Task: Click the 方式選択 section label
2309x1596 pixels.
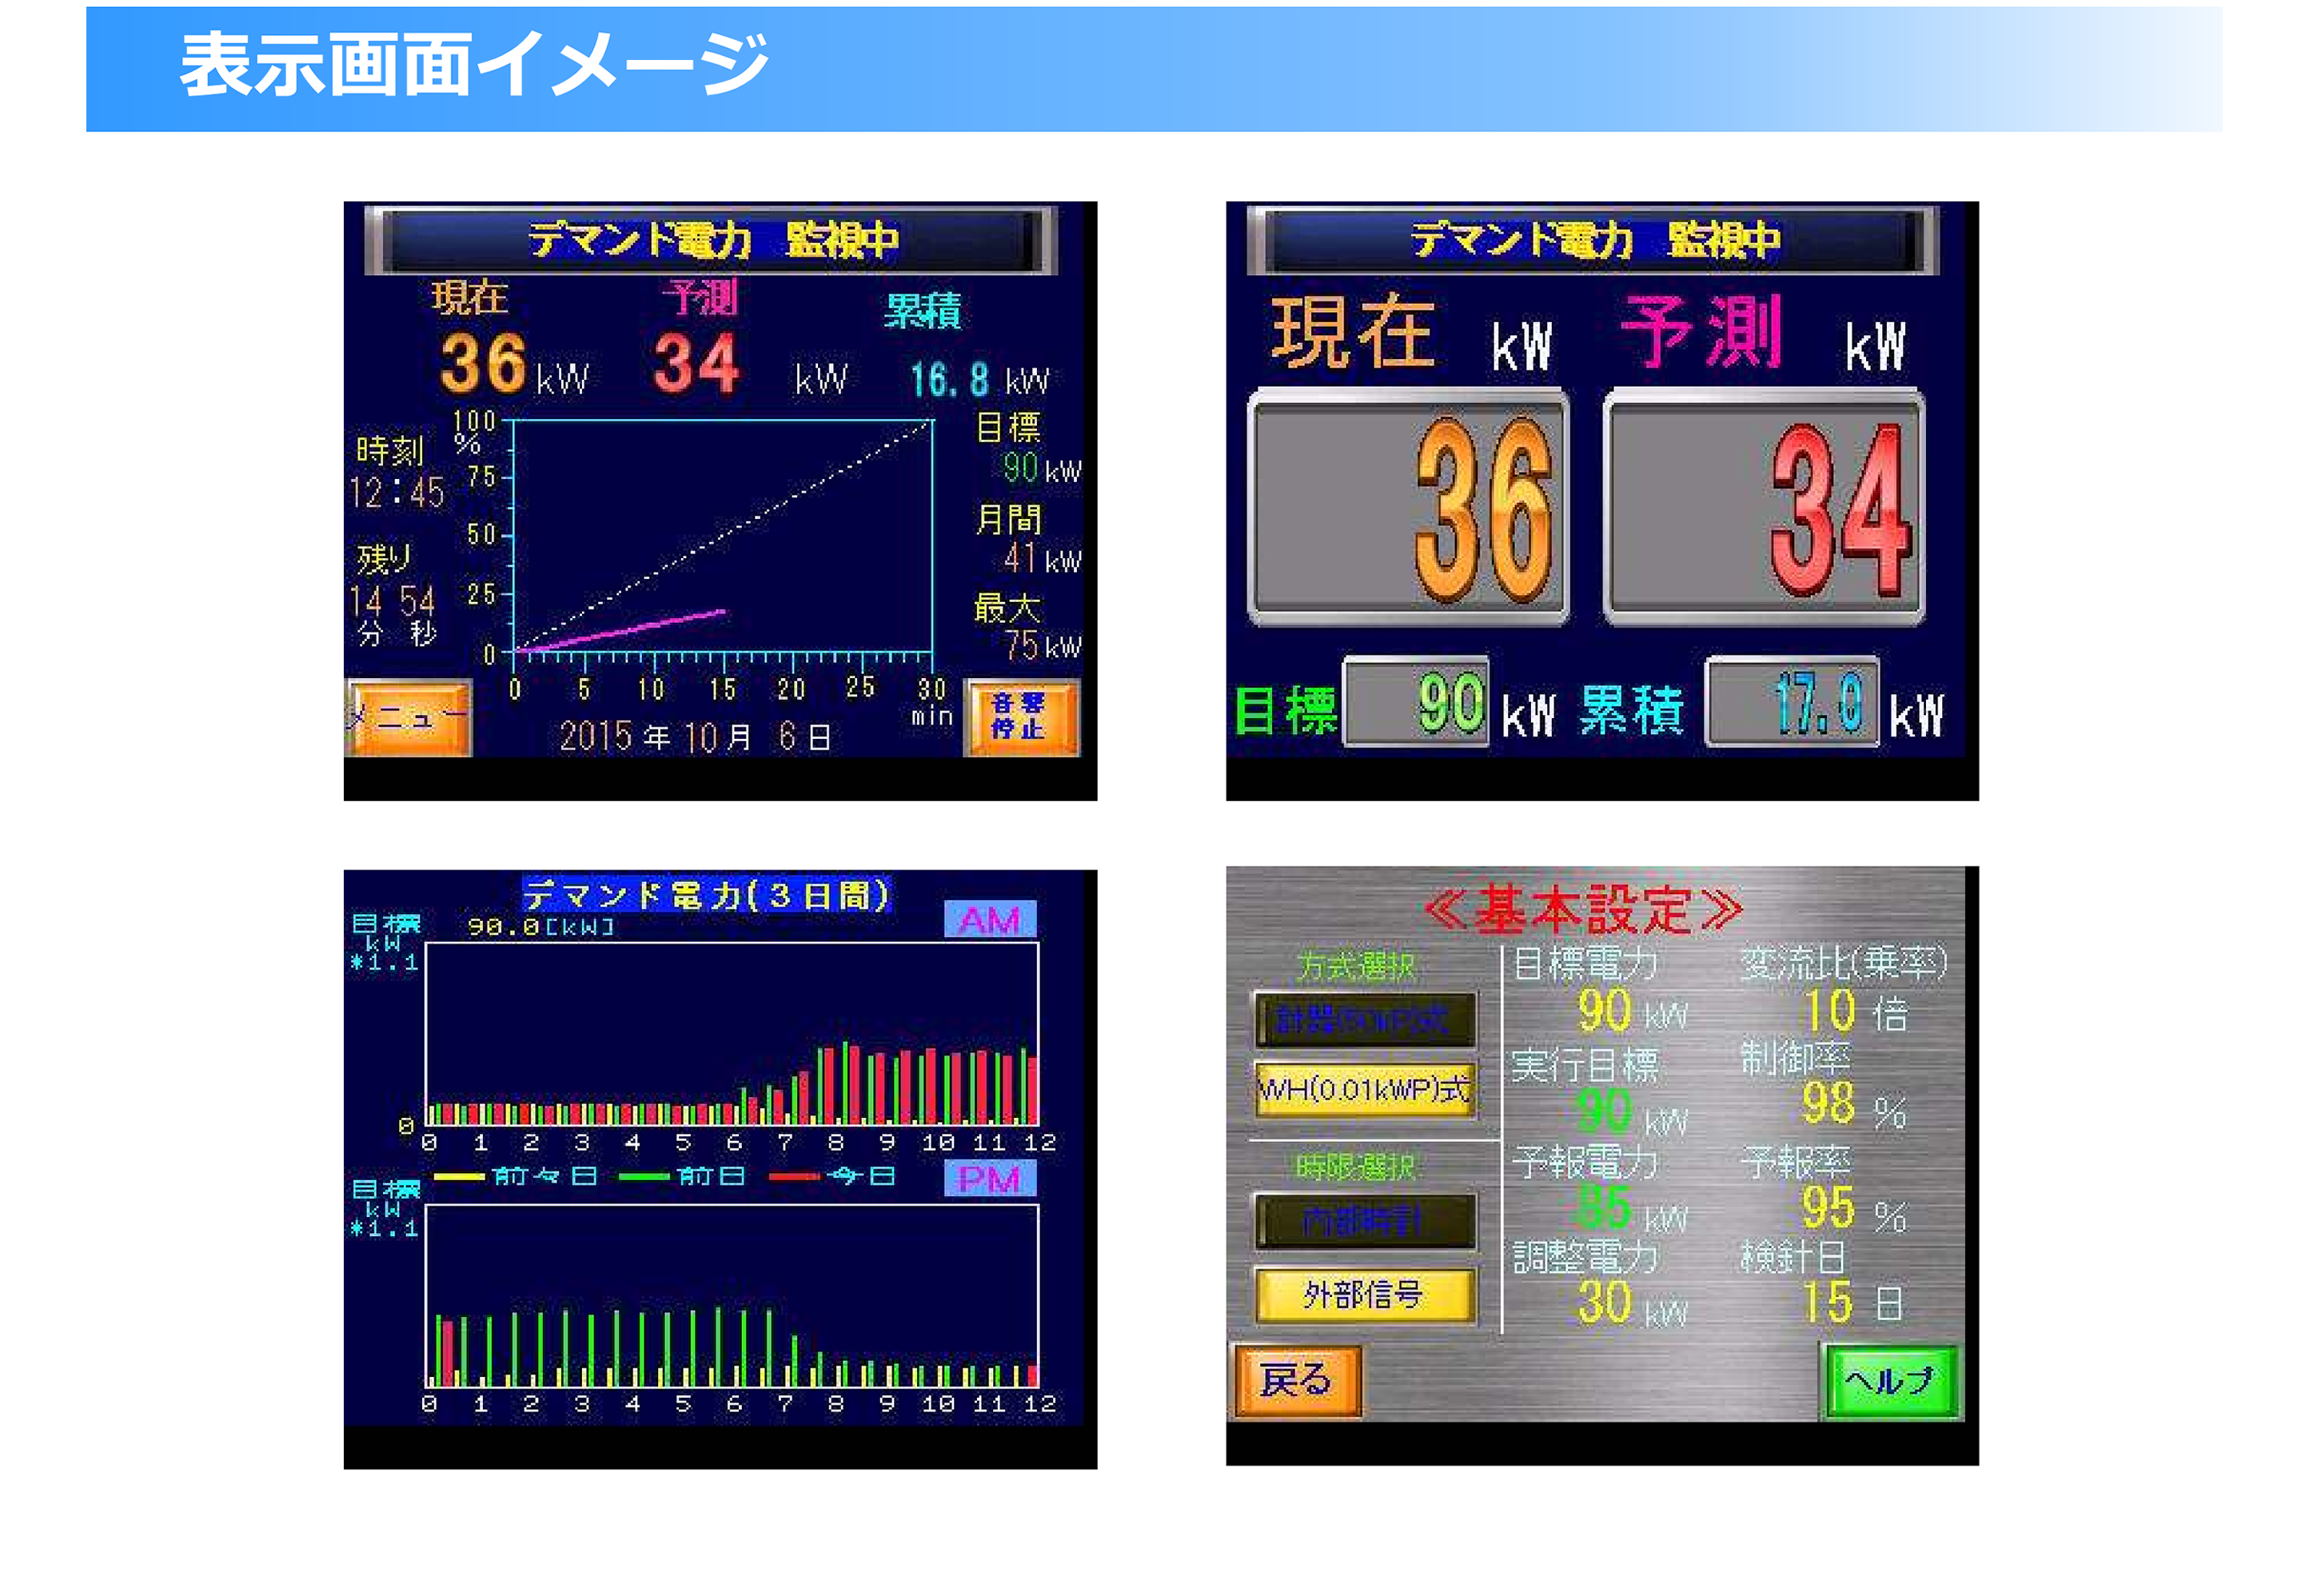Action: pos(1356,966)
